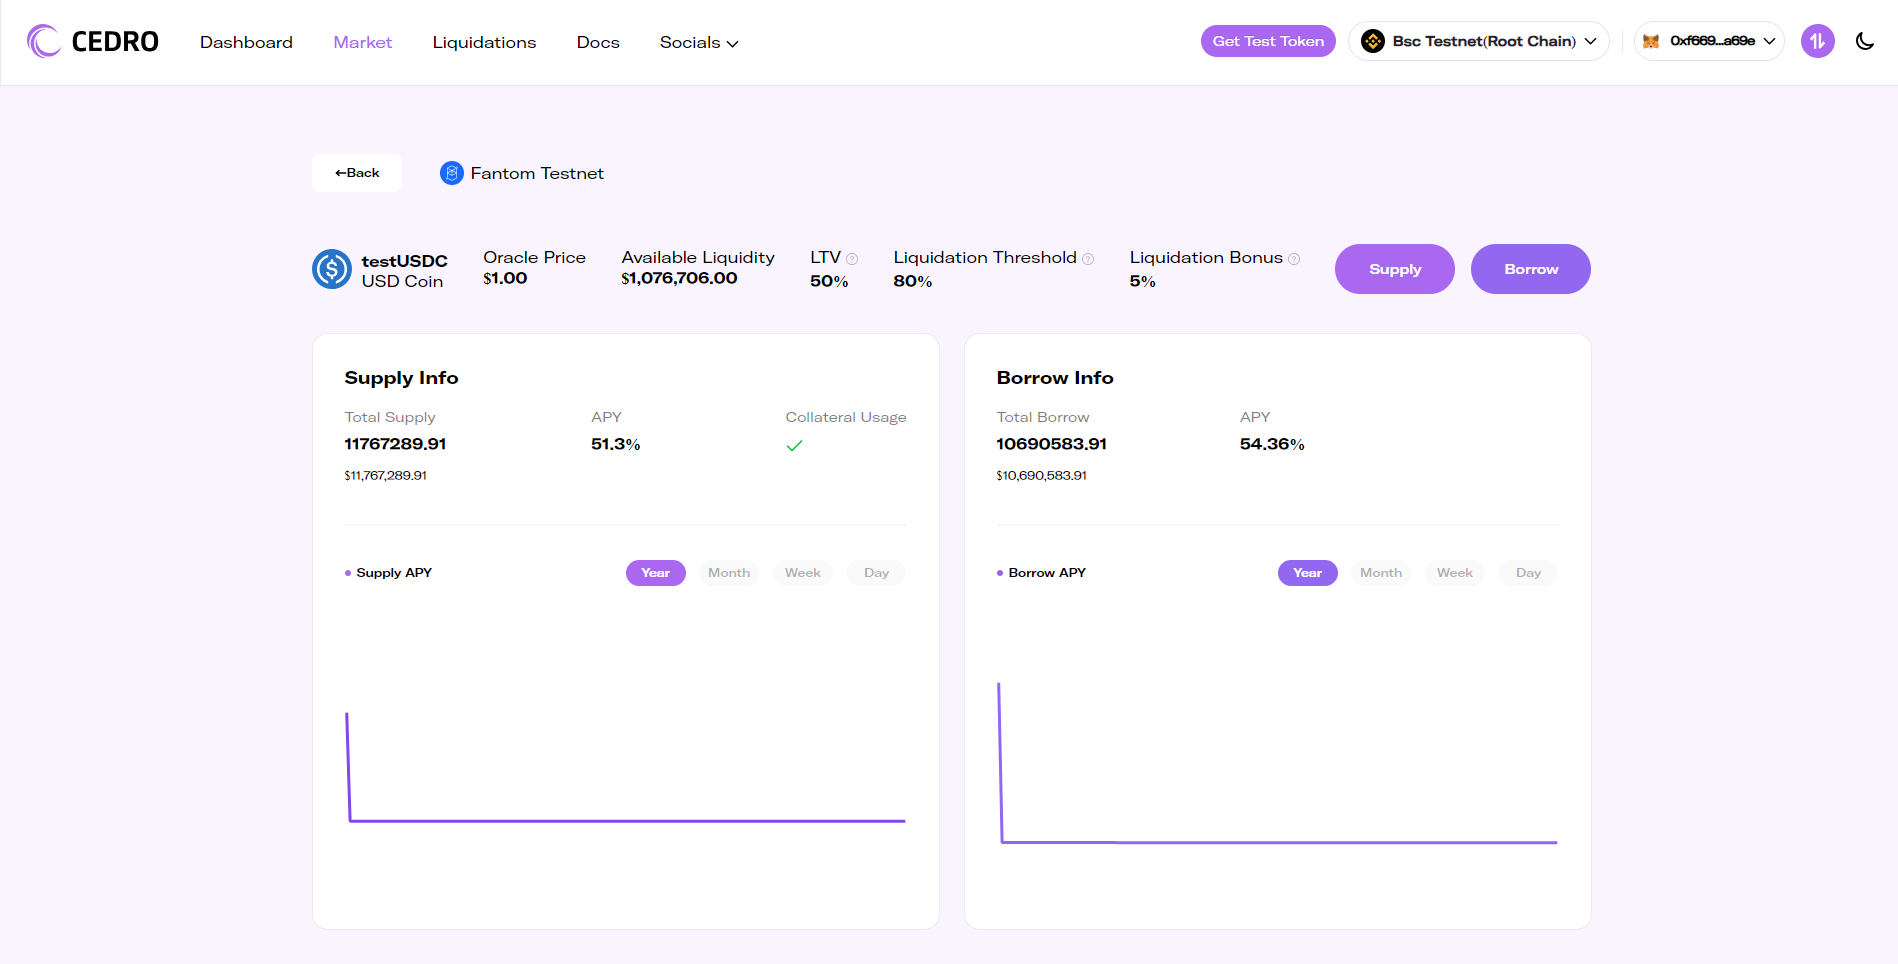The image size is (1898, 964).
Task: Click Available Liquidity $1,076,706.00 value
Action: tap(679, 278)
